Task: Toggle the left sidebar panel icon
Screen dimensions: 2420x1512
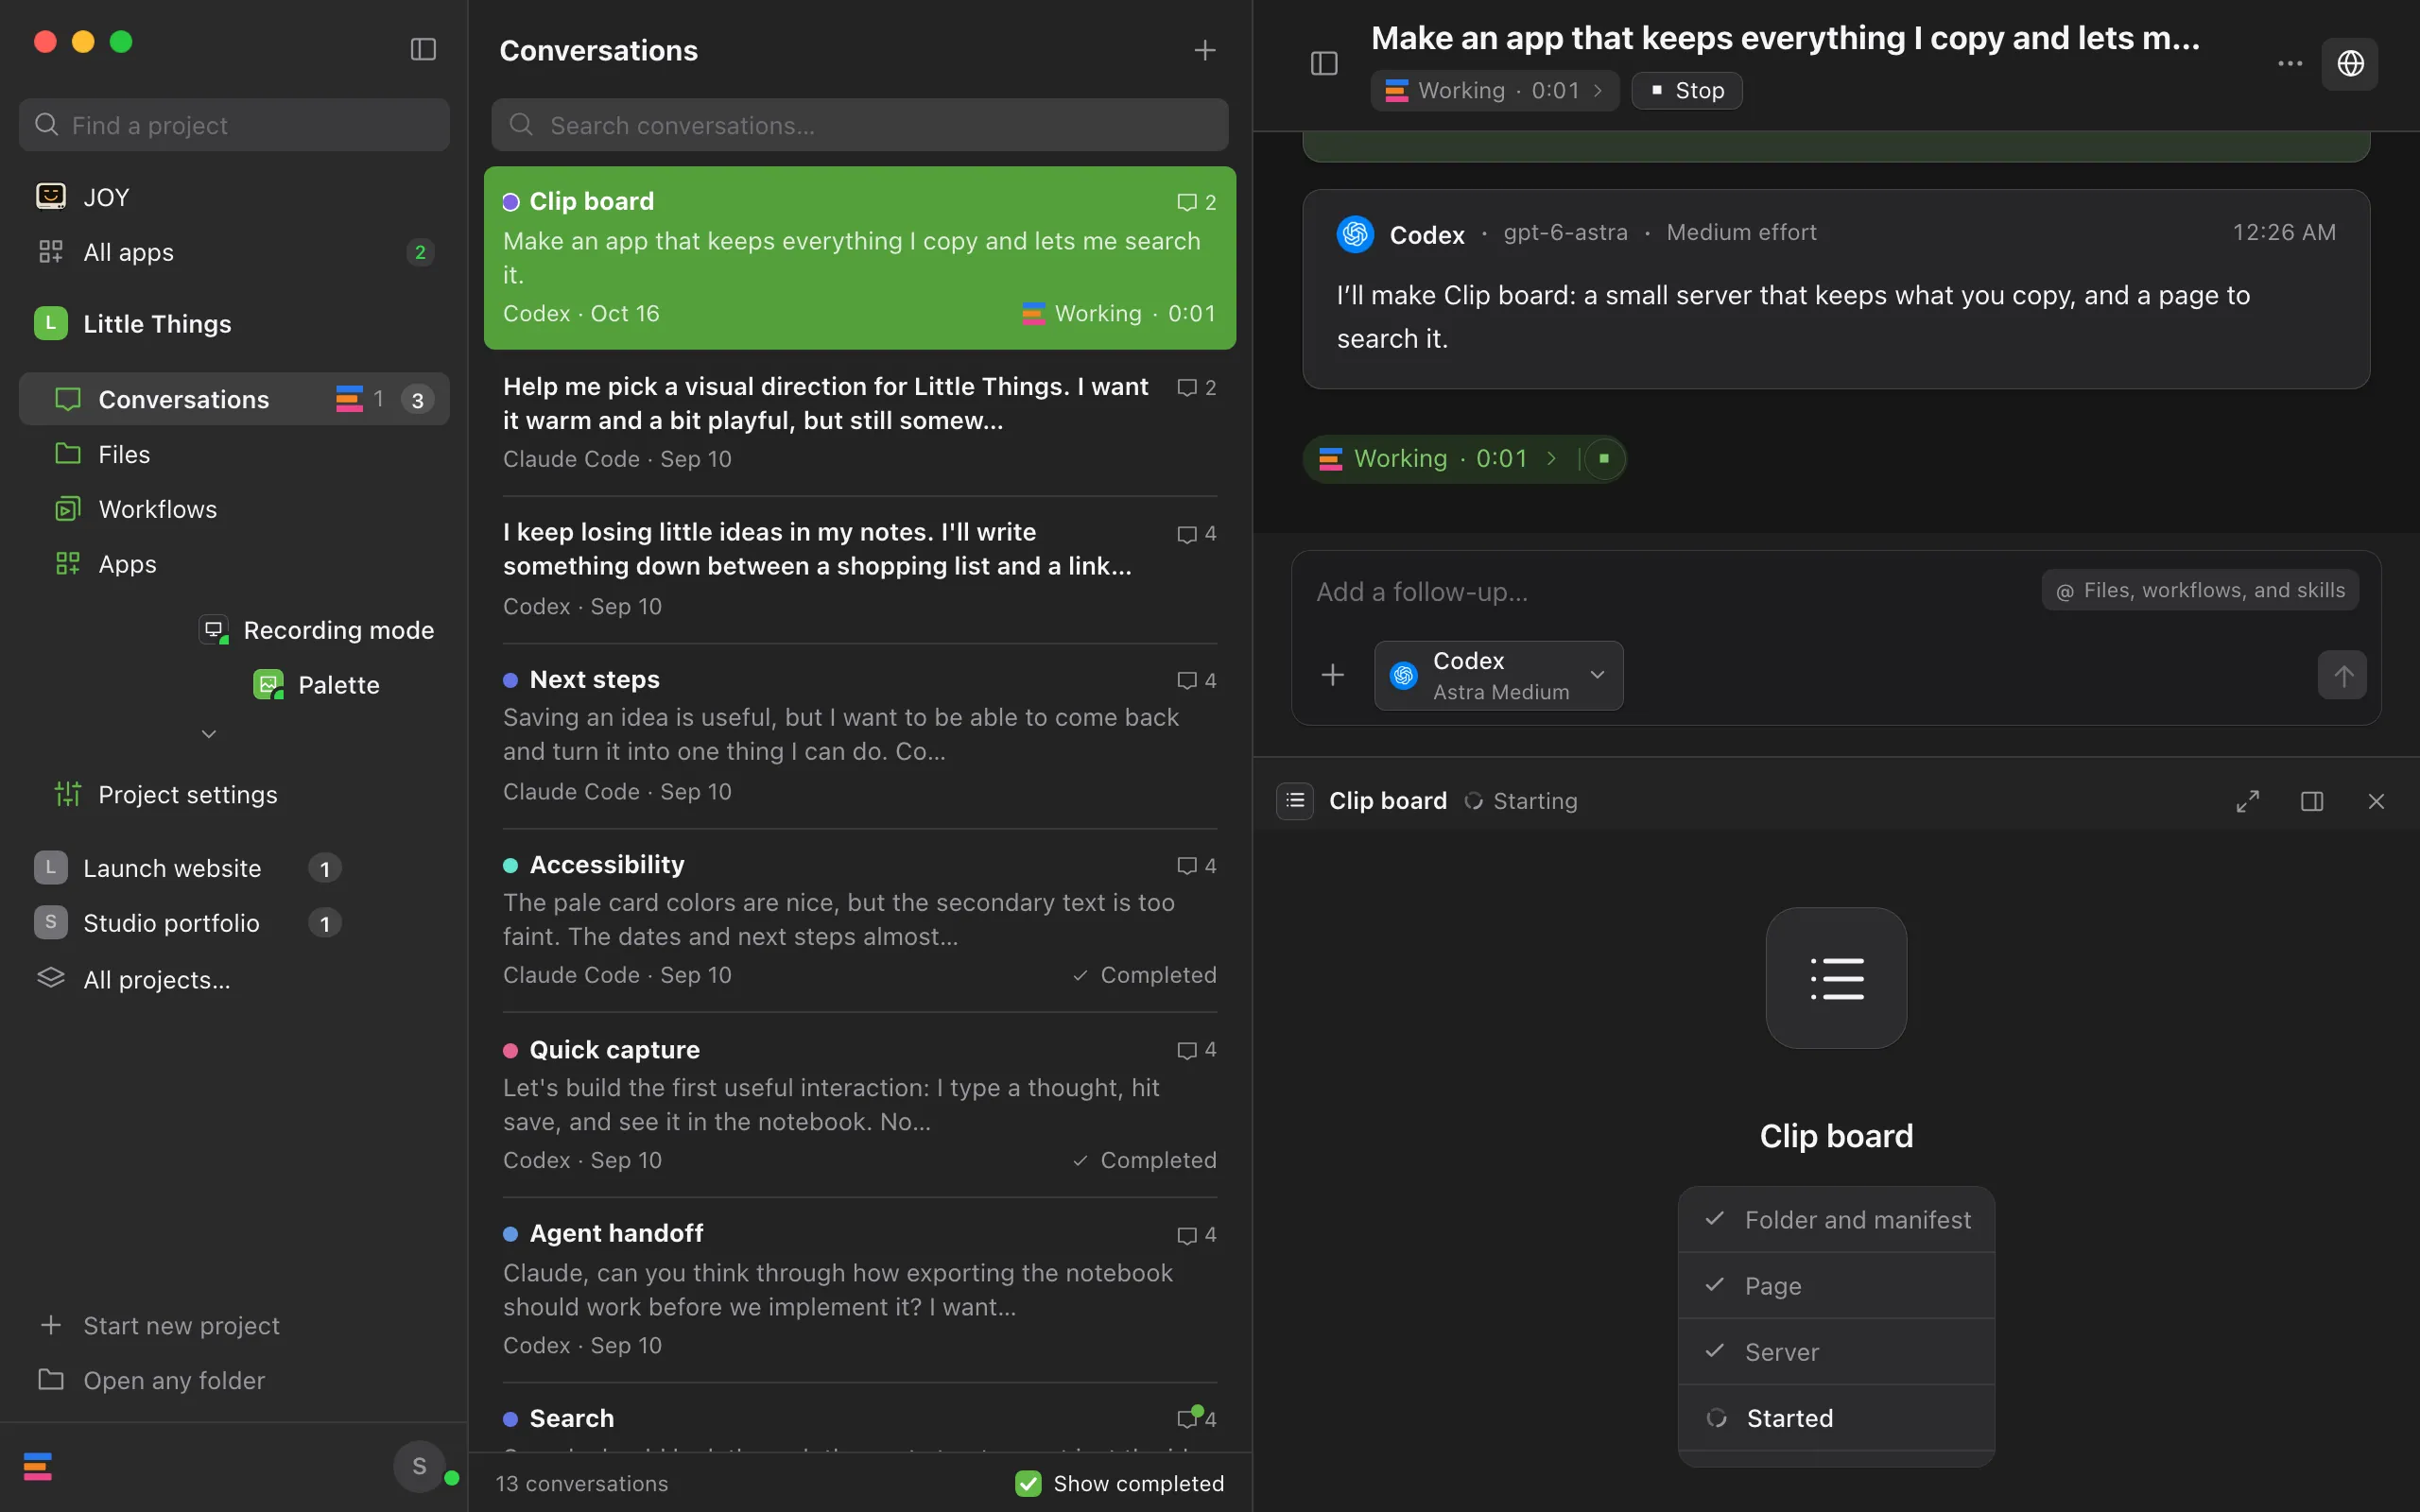Action: [423, 49]
